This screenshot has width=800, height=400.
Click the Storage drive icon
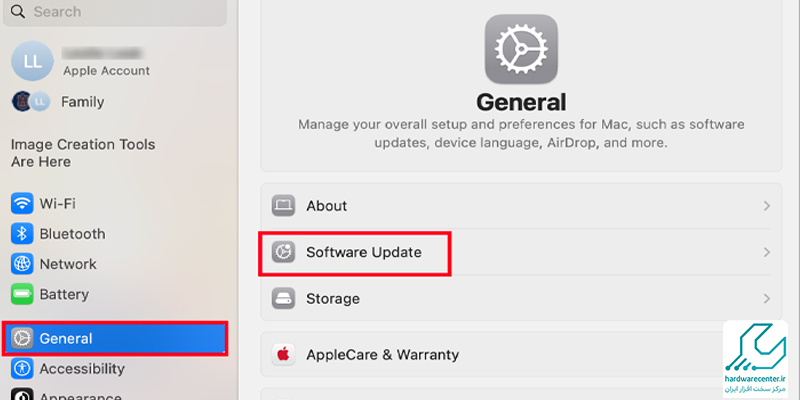tap(284, 299)
